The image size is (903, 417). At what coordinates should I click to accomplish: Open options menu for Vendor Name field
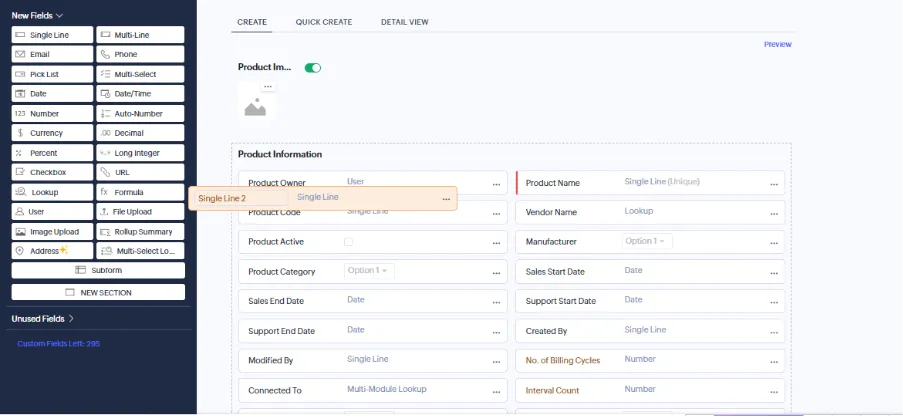pyautogui.click(x=774, y=214)
